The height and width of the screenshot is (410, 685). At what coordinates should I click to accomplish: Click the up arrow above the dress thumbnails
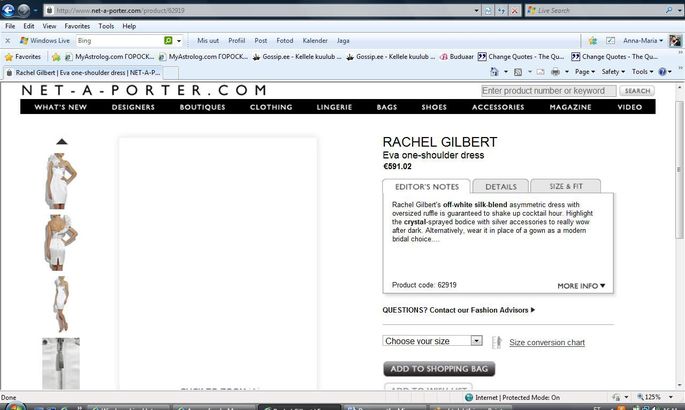pyautogui.click(x=62, y=141)
